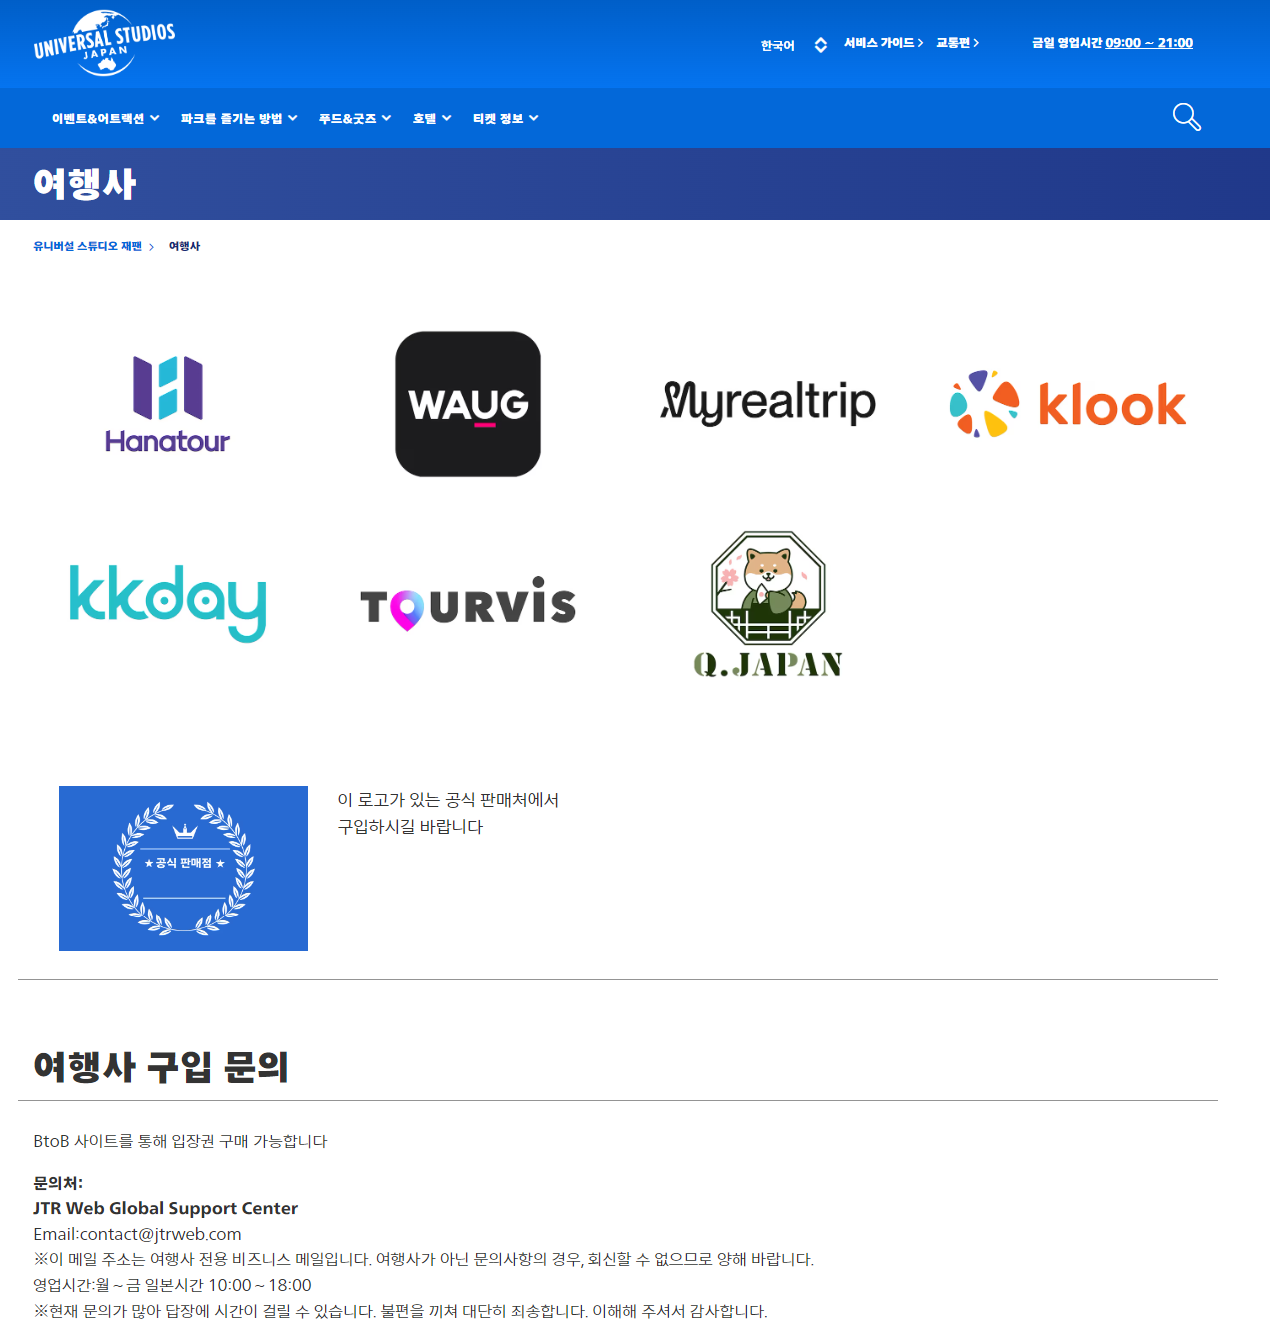
Task: Open the 교통편 link
Action: click(957, 43)
